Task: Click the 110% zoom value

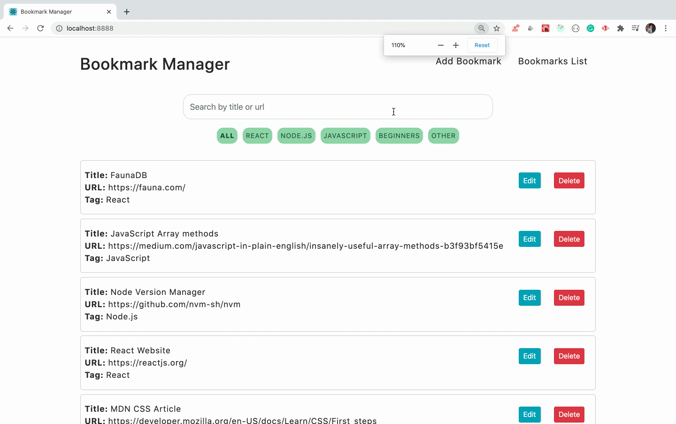Action: [x=398, y=45]
